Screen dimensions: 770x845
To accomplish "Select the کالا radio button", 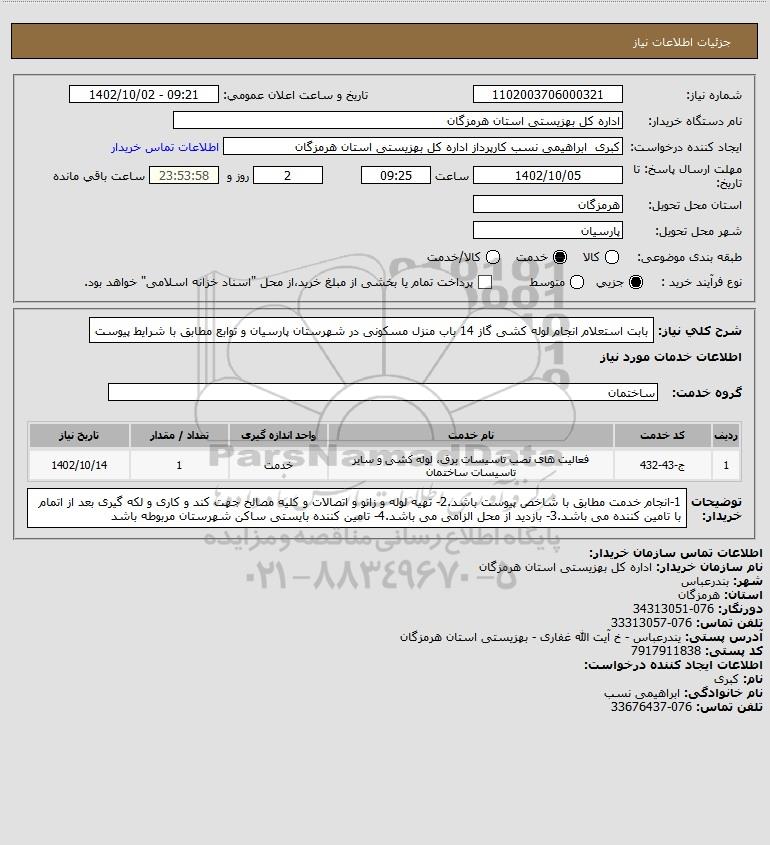I will point(612,258).
